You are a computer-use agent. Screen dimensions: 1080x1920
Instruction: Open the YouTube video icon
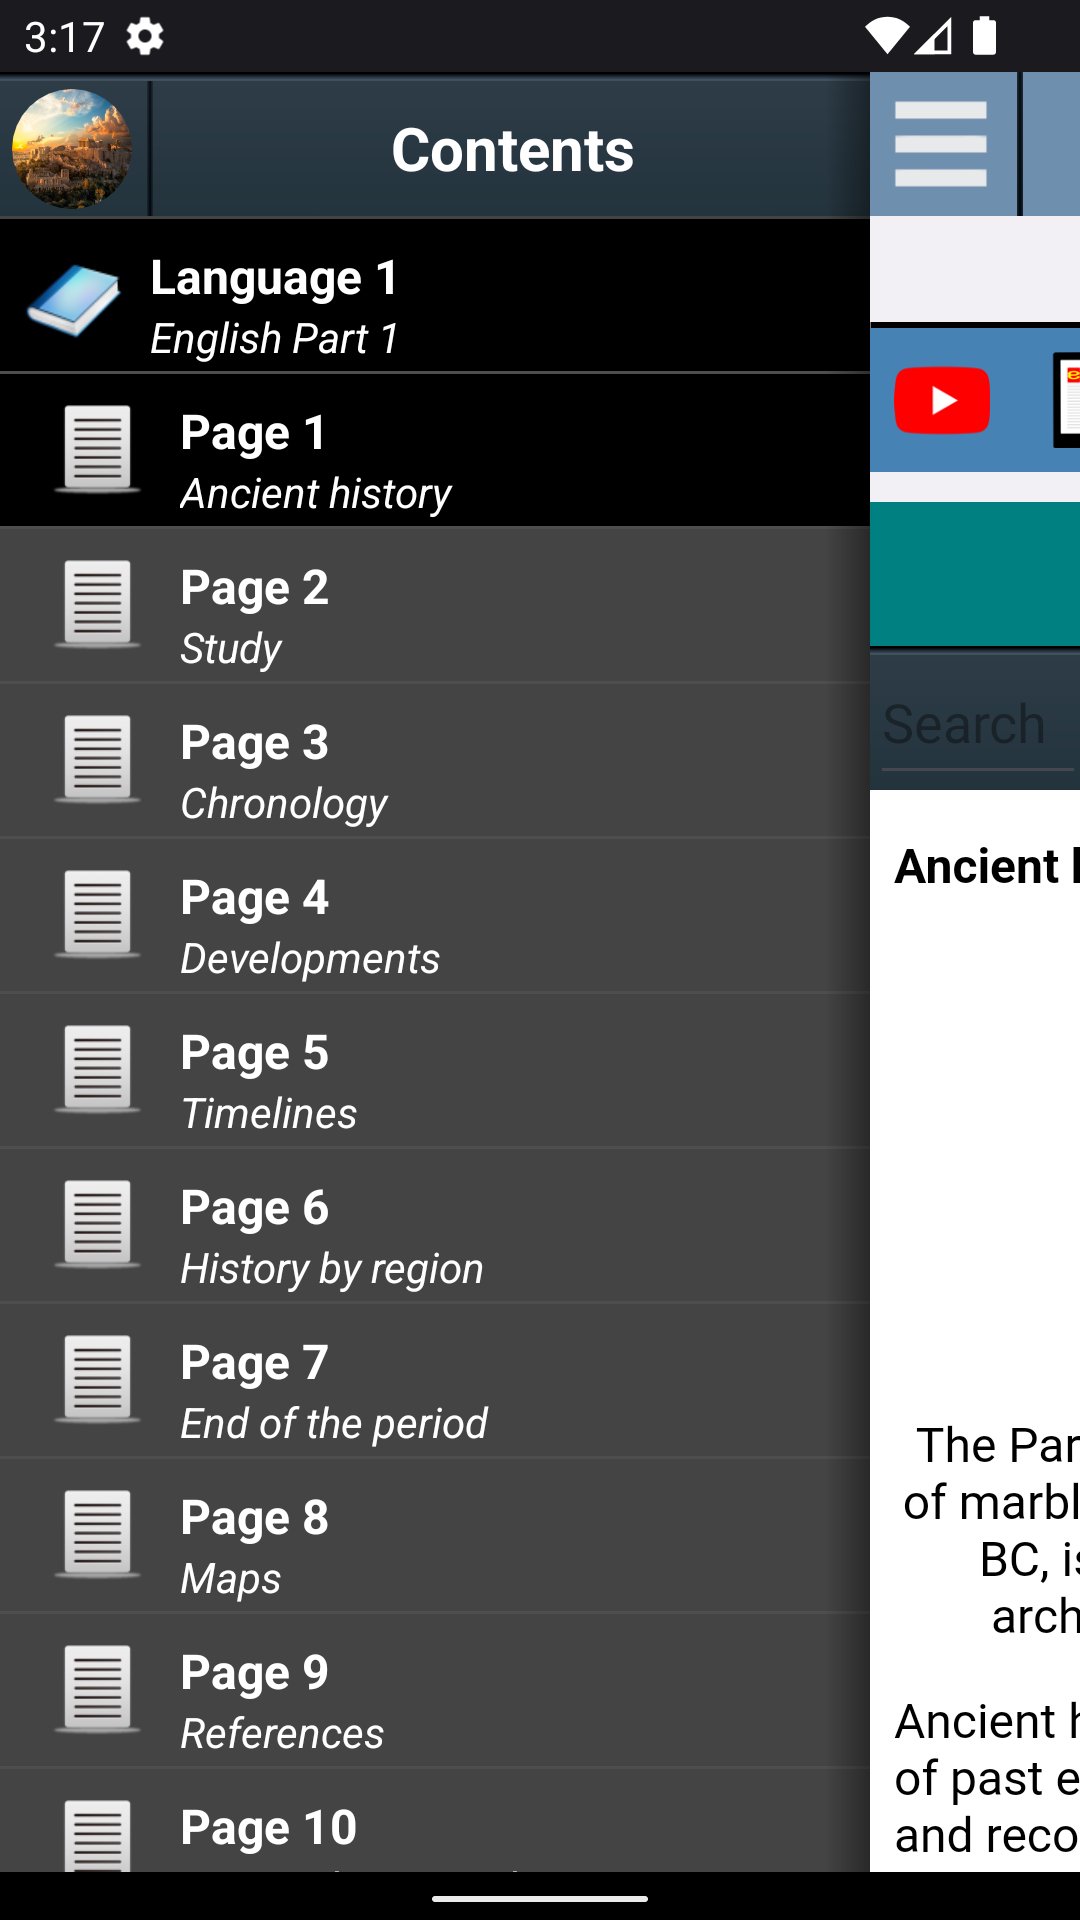click(941, 400)
